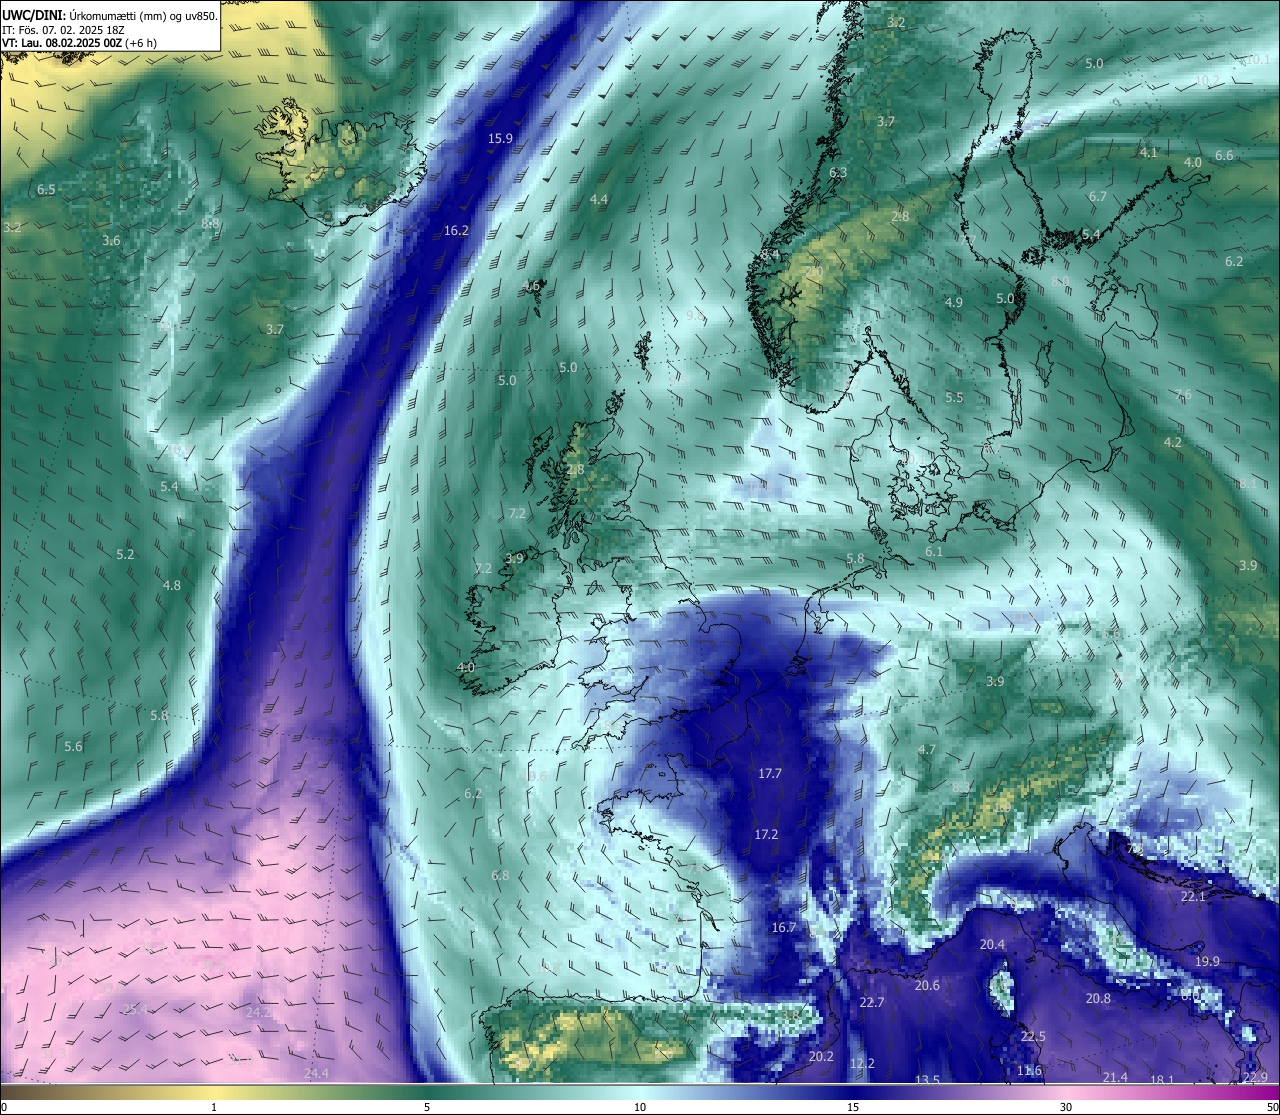Image resolution: width=1280 pixels, height=1115 pixels.
Task: Click the 22.1 value label
Action: point(1193,898)
